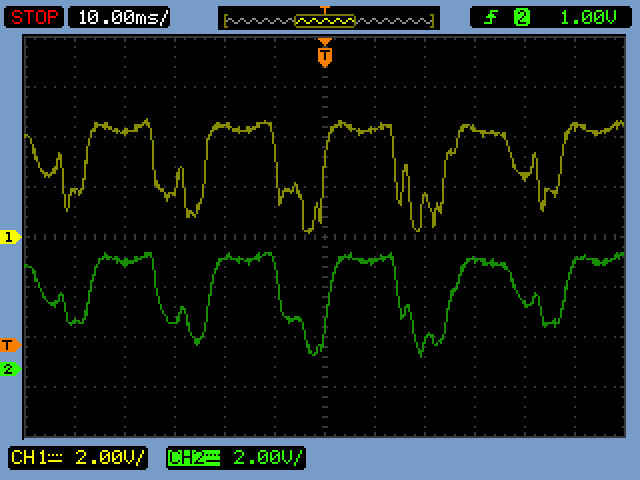Click the waveform memory overview bar

coord(328,20)
